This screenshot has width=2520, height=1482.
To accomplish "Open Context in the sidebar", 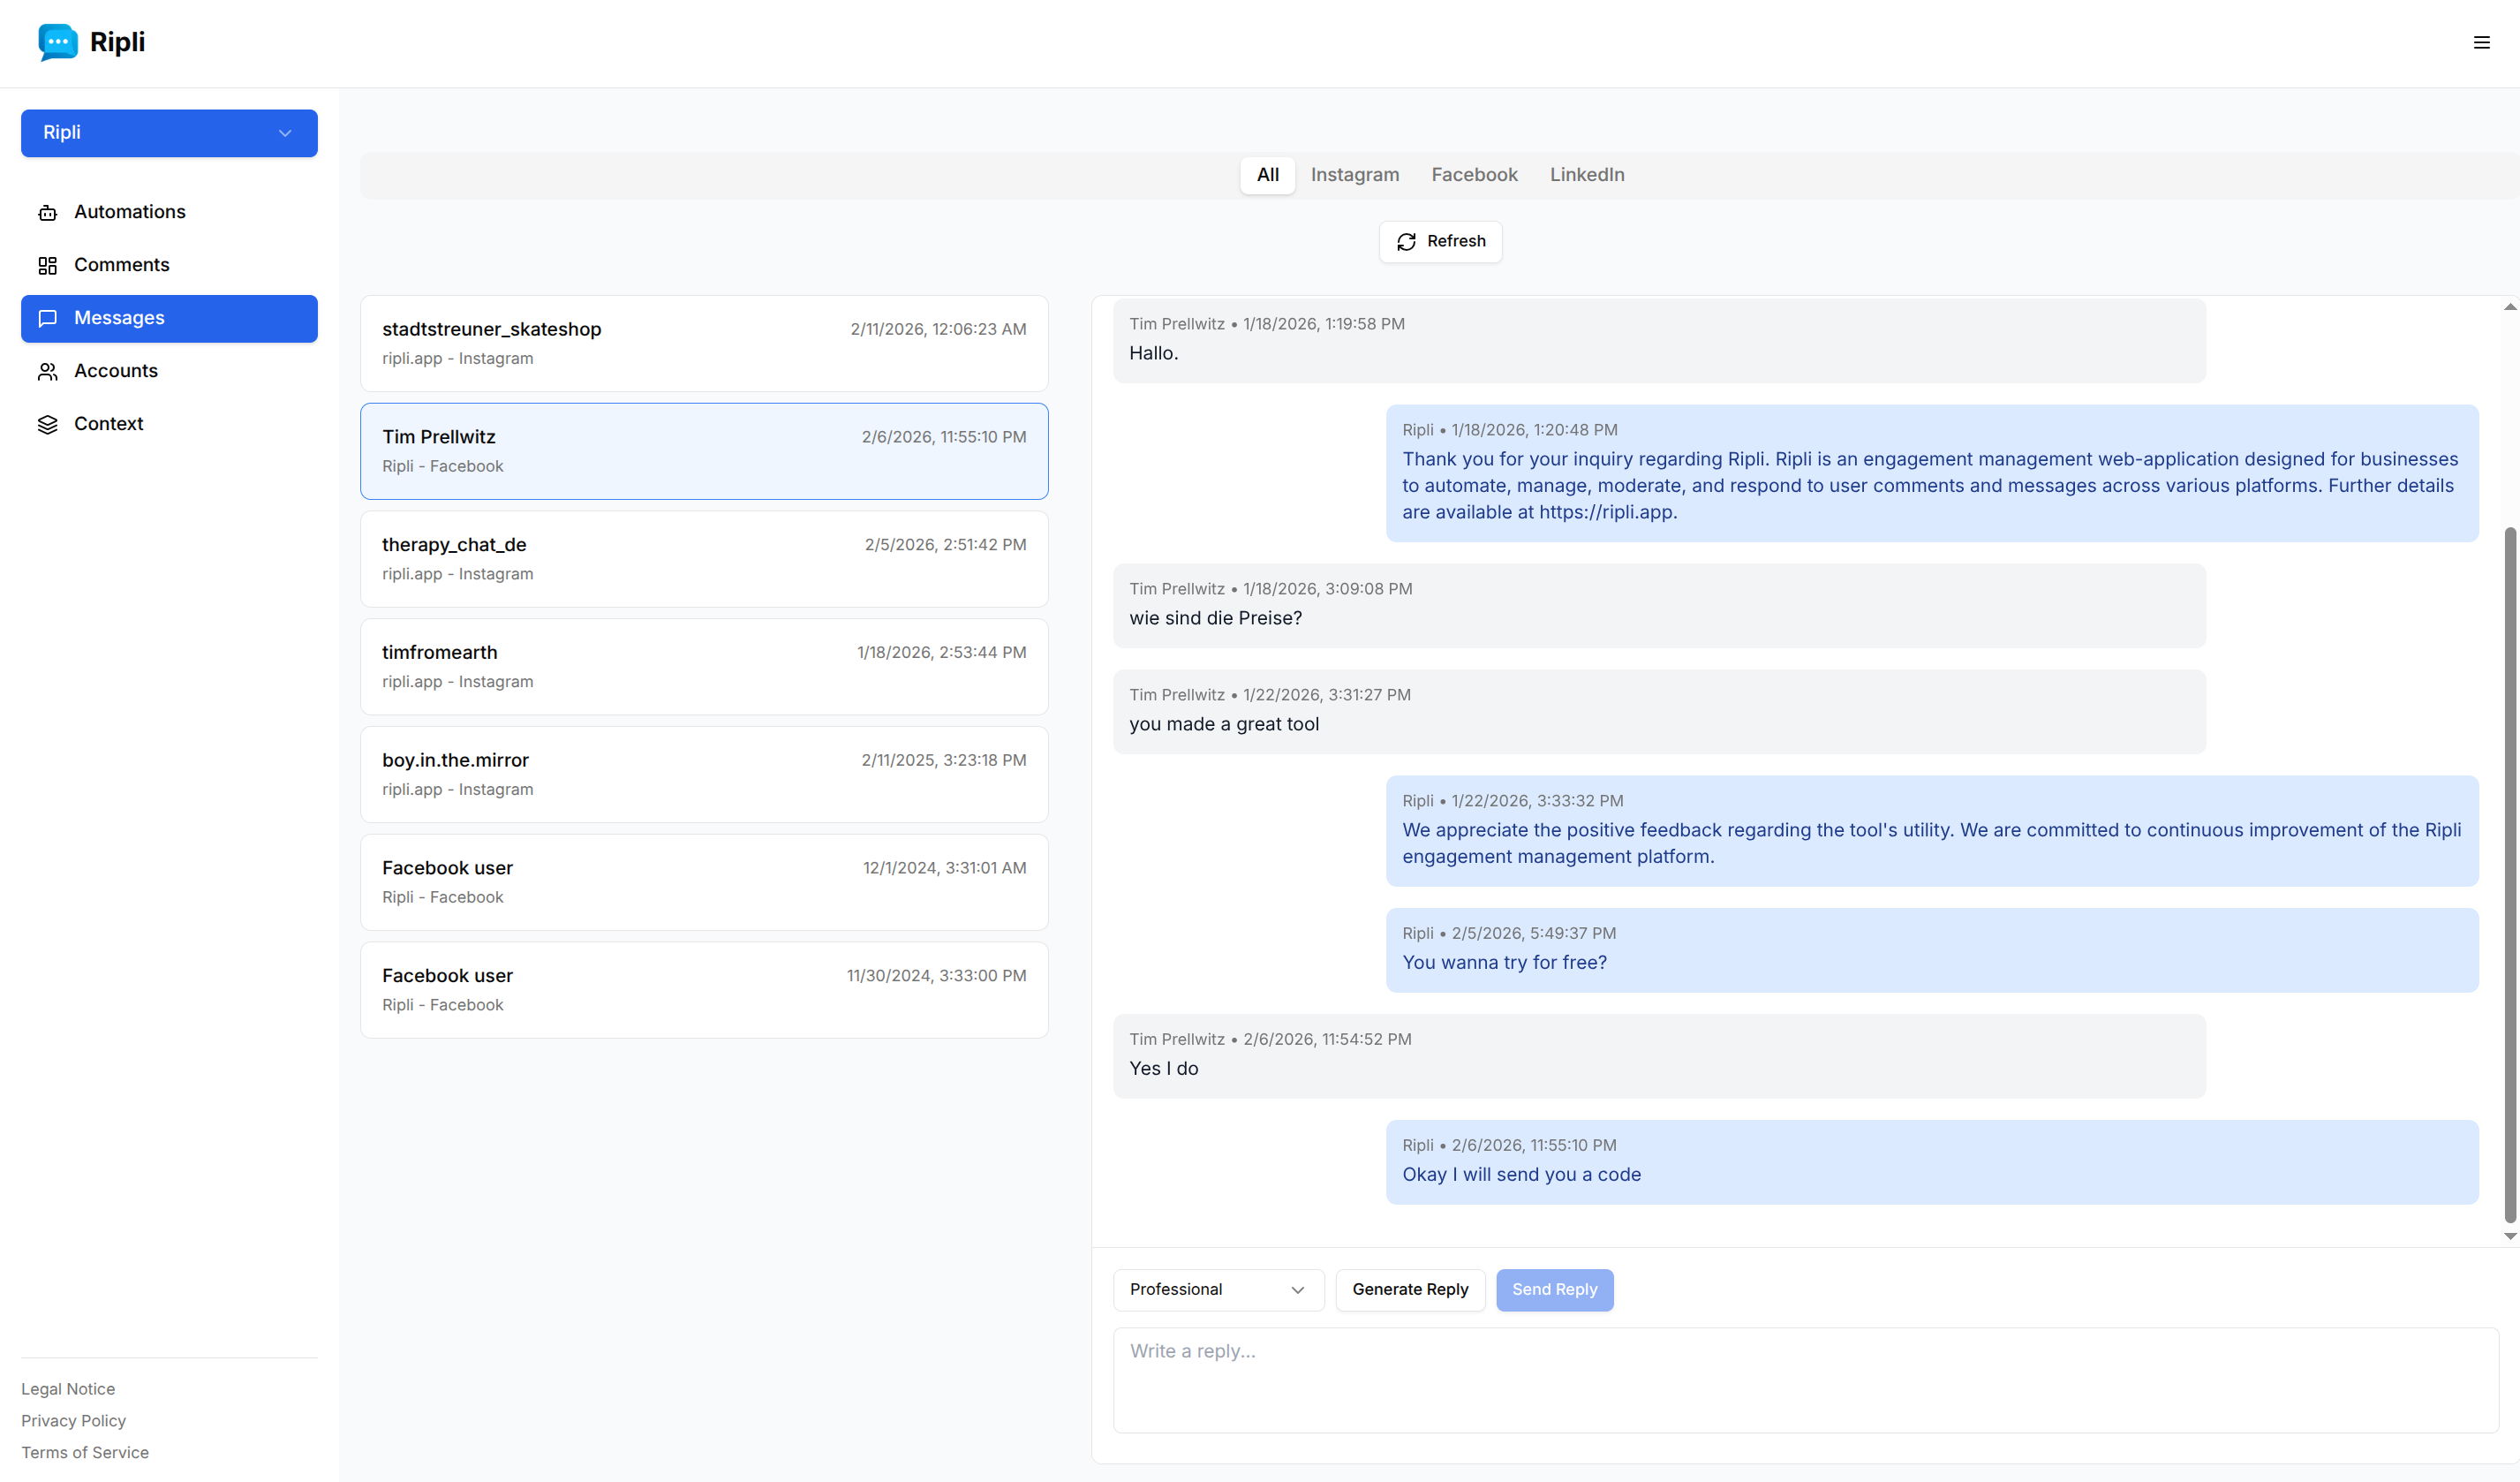I will pyautogui.click(x=169, y=424).
